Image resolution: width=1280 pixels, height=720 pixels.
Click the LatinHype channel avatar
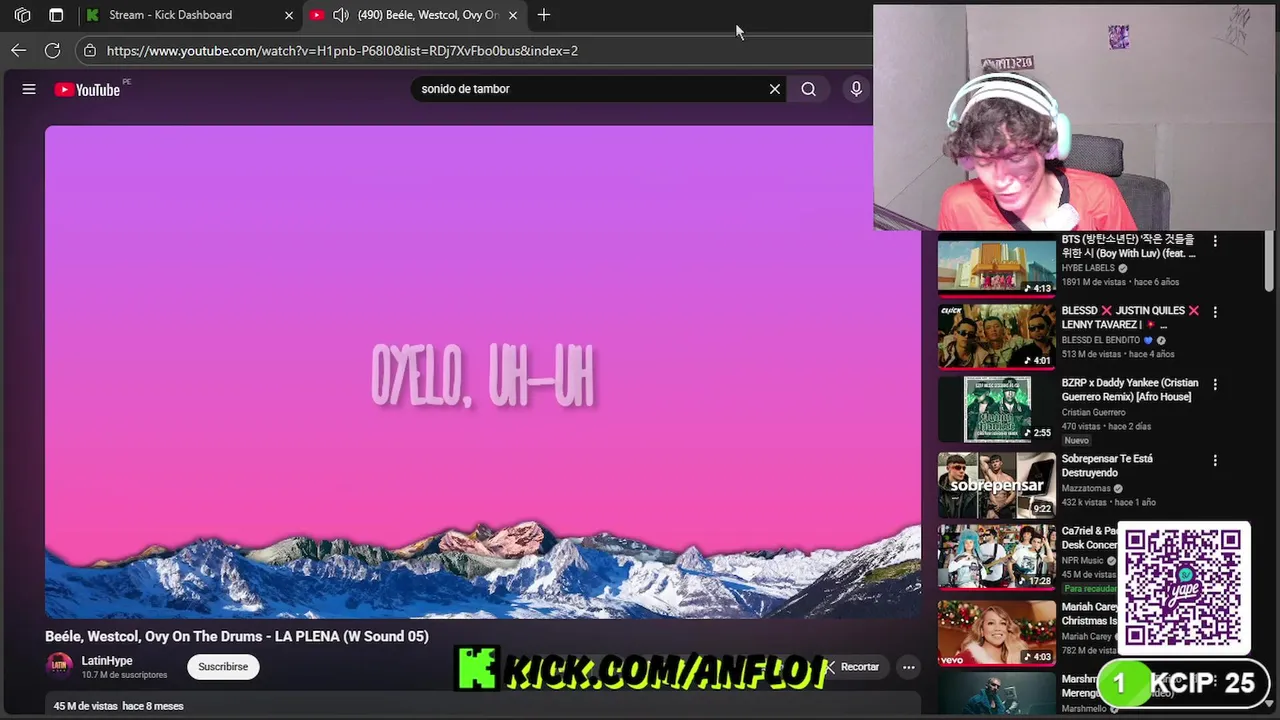point(60,666)
